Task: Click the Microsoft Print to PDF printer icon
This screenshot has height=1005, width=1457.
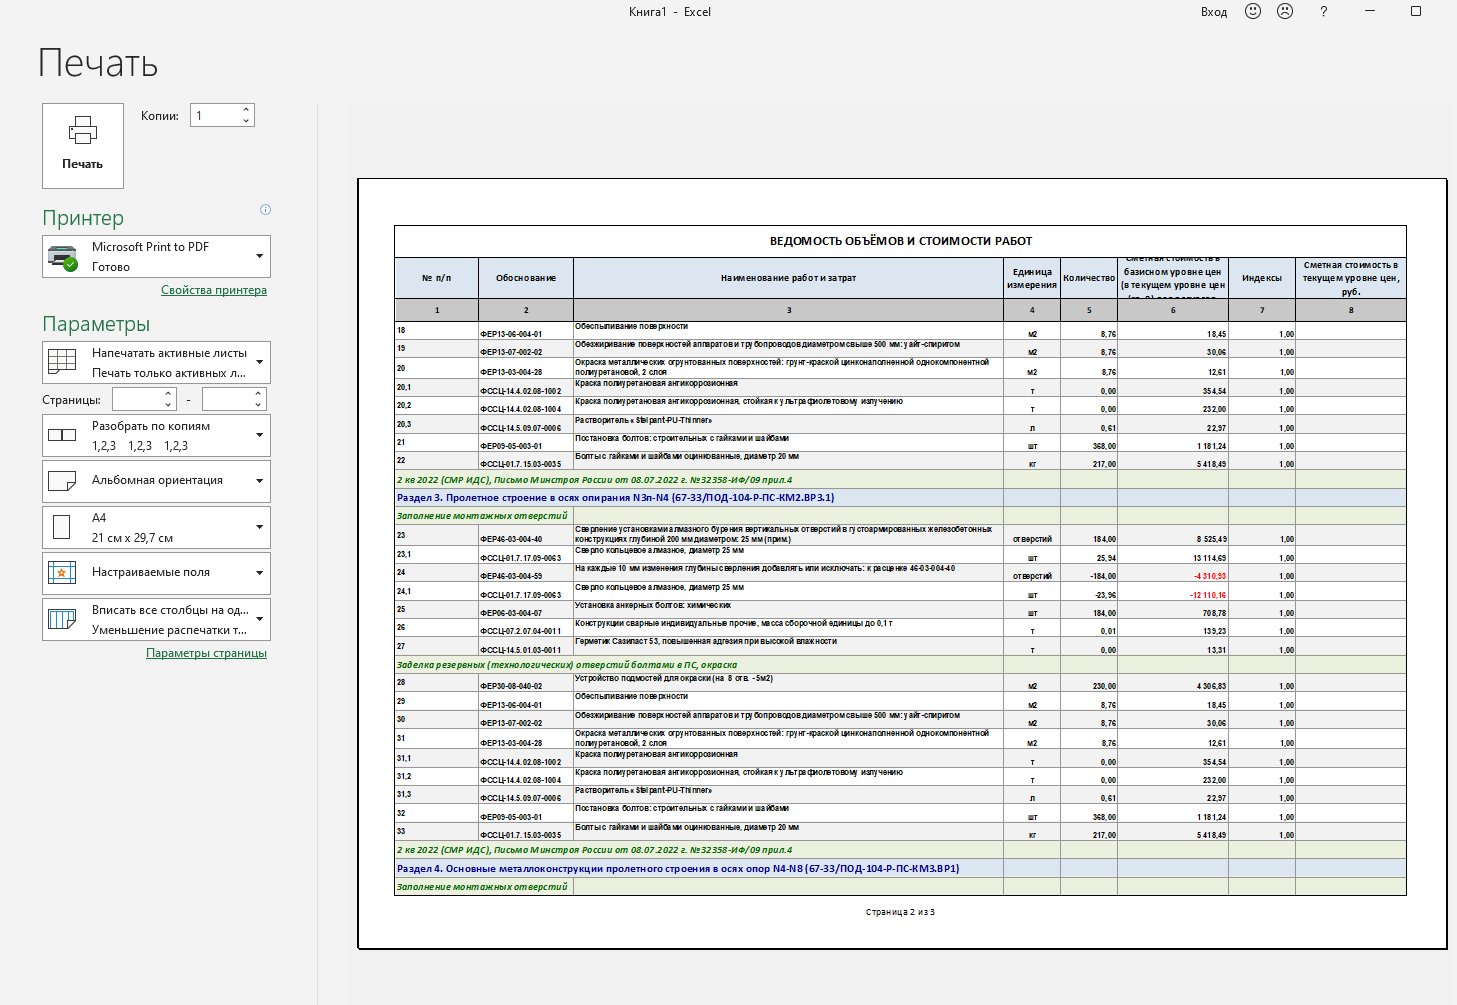Action: click(x=63, y=257)
